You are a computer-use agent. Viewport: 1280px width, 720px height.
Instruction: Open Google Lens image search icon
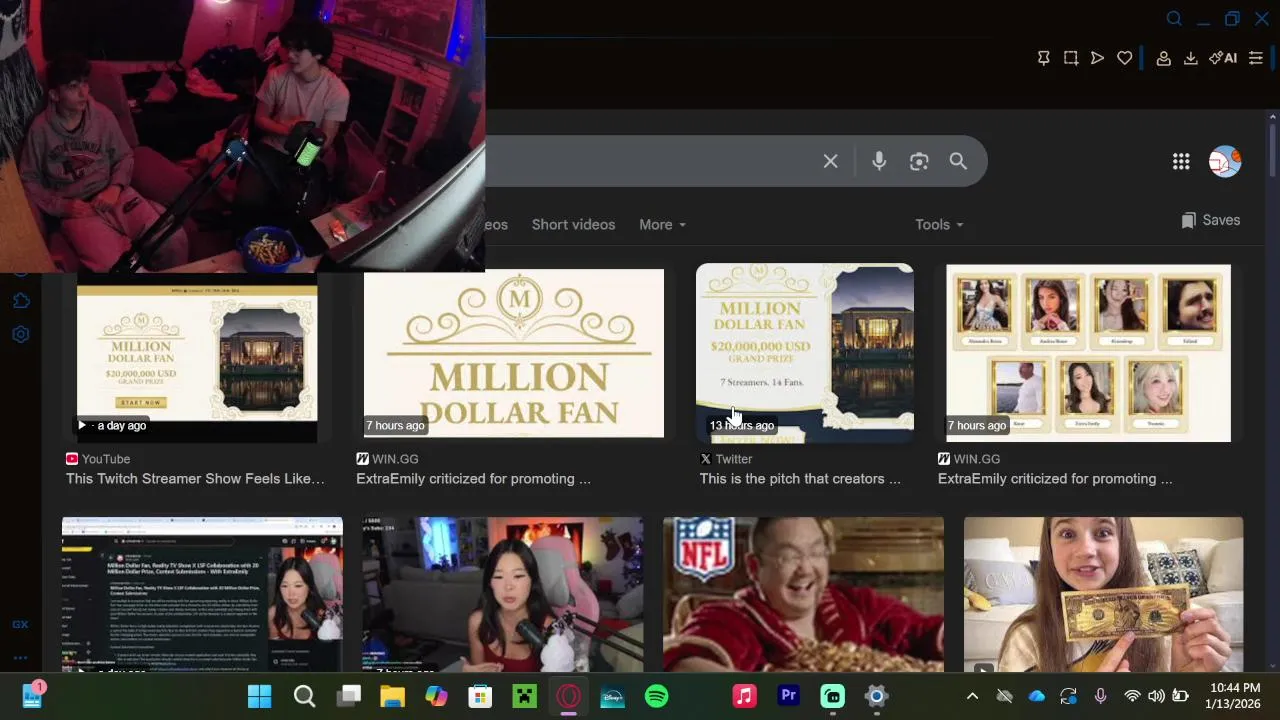(919, 161)
